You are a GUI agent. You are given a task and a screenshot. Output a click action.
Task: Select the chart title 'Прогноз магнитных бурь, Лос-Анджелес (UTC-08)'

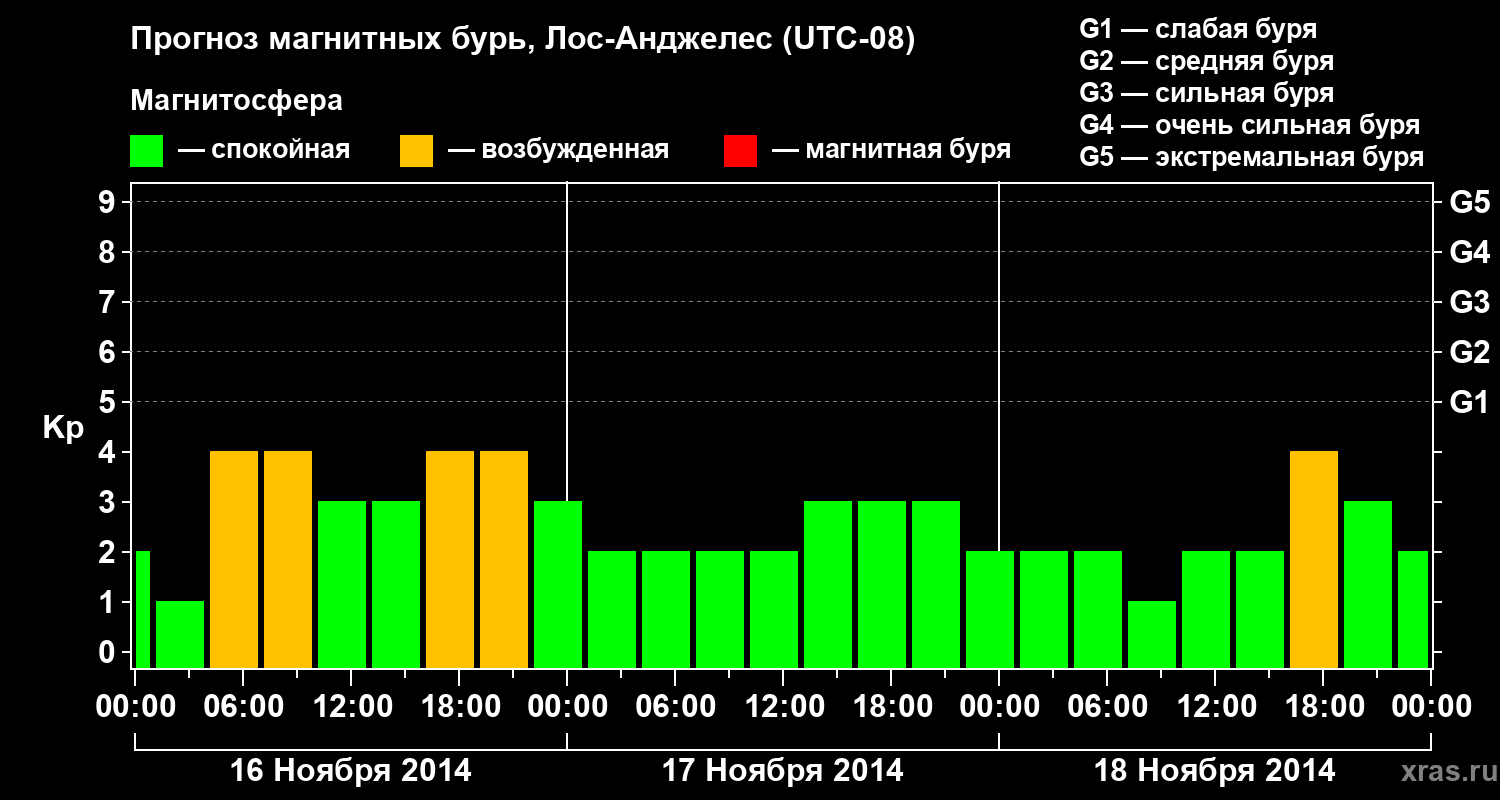tap(523, 40)
